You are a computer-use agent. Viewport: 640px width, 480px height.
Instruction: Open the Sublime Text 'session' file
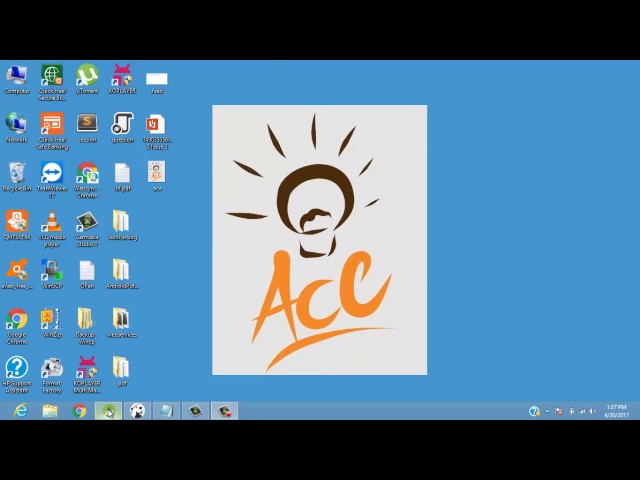click(87, 128)
